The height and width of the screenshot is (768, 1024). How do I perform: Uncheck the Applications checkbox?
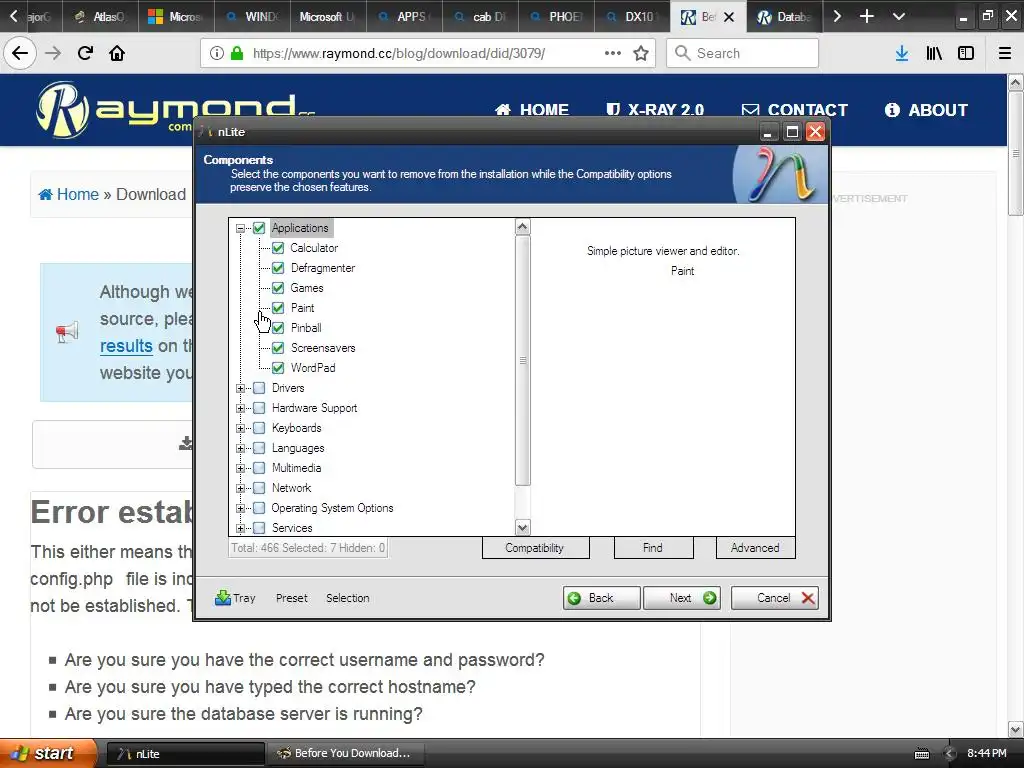pyautogui.click(x=259, y=228)
